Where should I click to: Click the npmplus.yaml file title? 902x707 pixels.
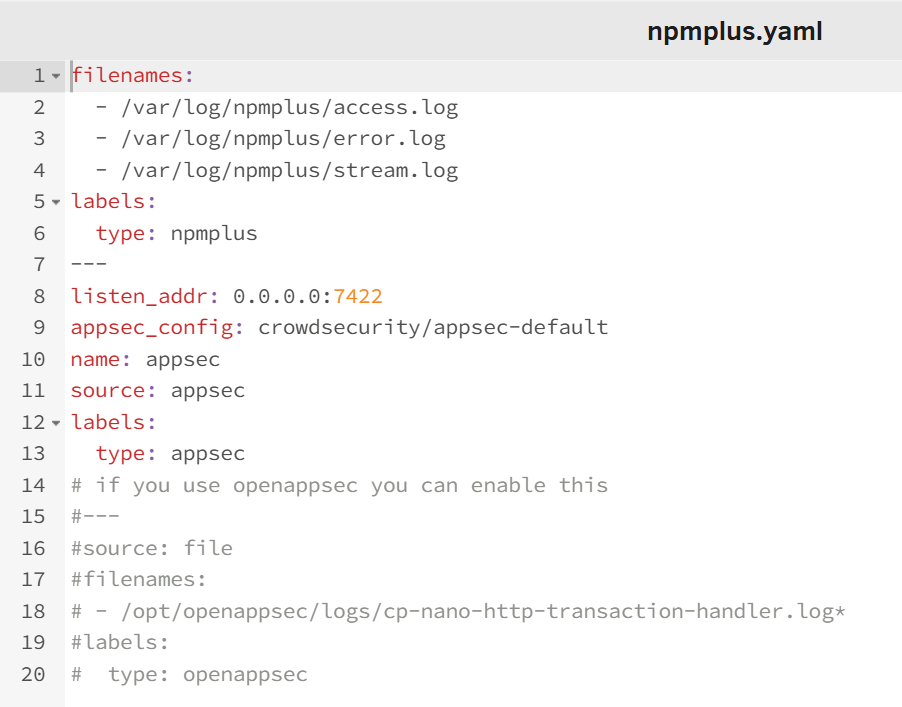(735, 32)
